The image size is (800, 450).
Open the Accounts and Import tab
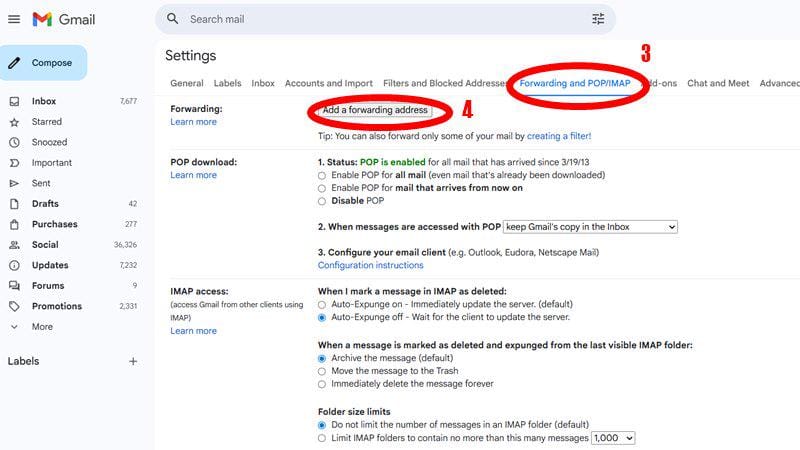329,83
